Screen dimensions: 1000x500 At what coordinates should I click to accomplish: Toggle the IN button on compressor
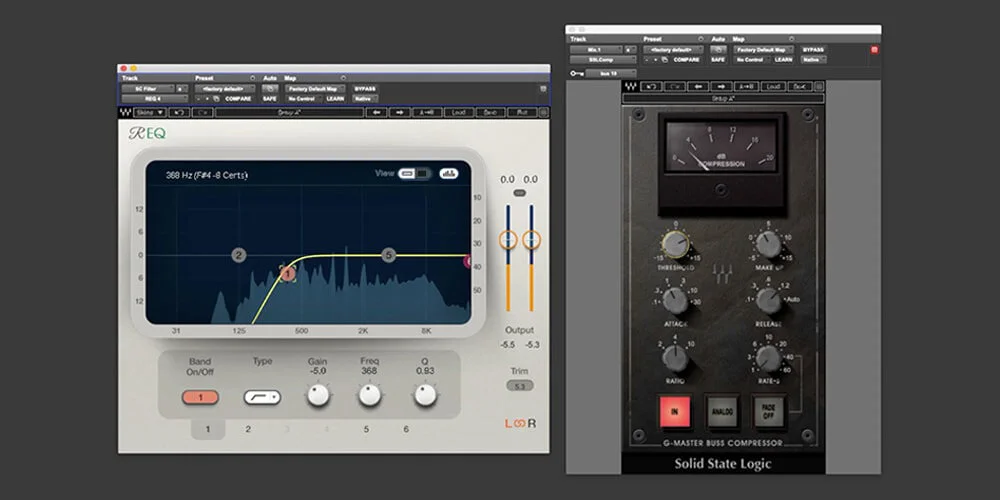[674, 411]
